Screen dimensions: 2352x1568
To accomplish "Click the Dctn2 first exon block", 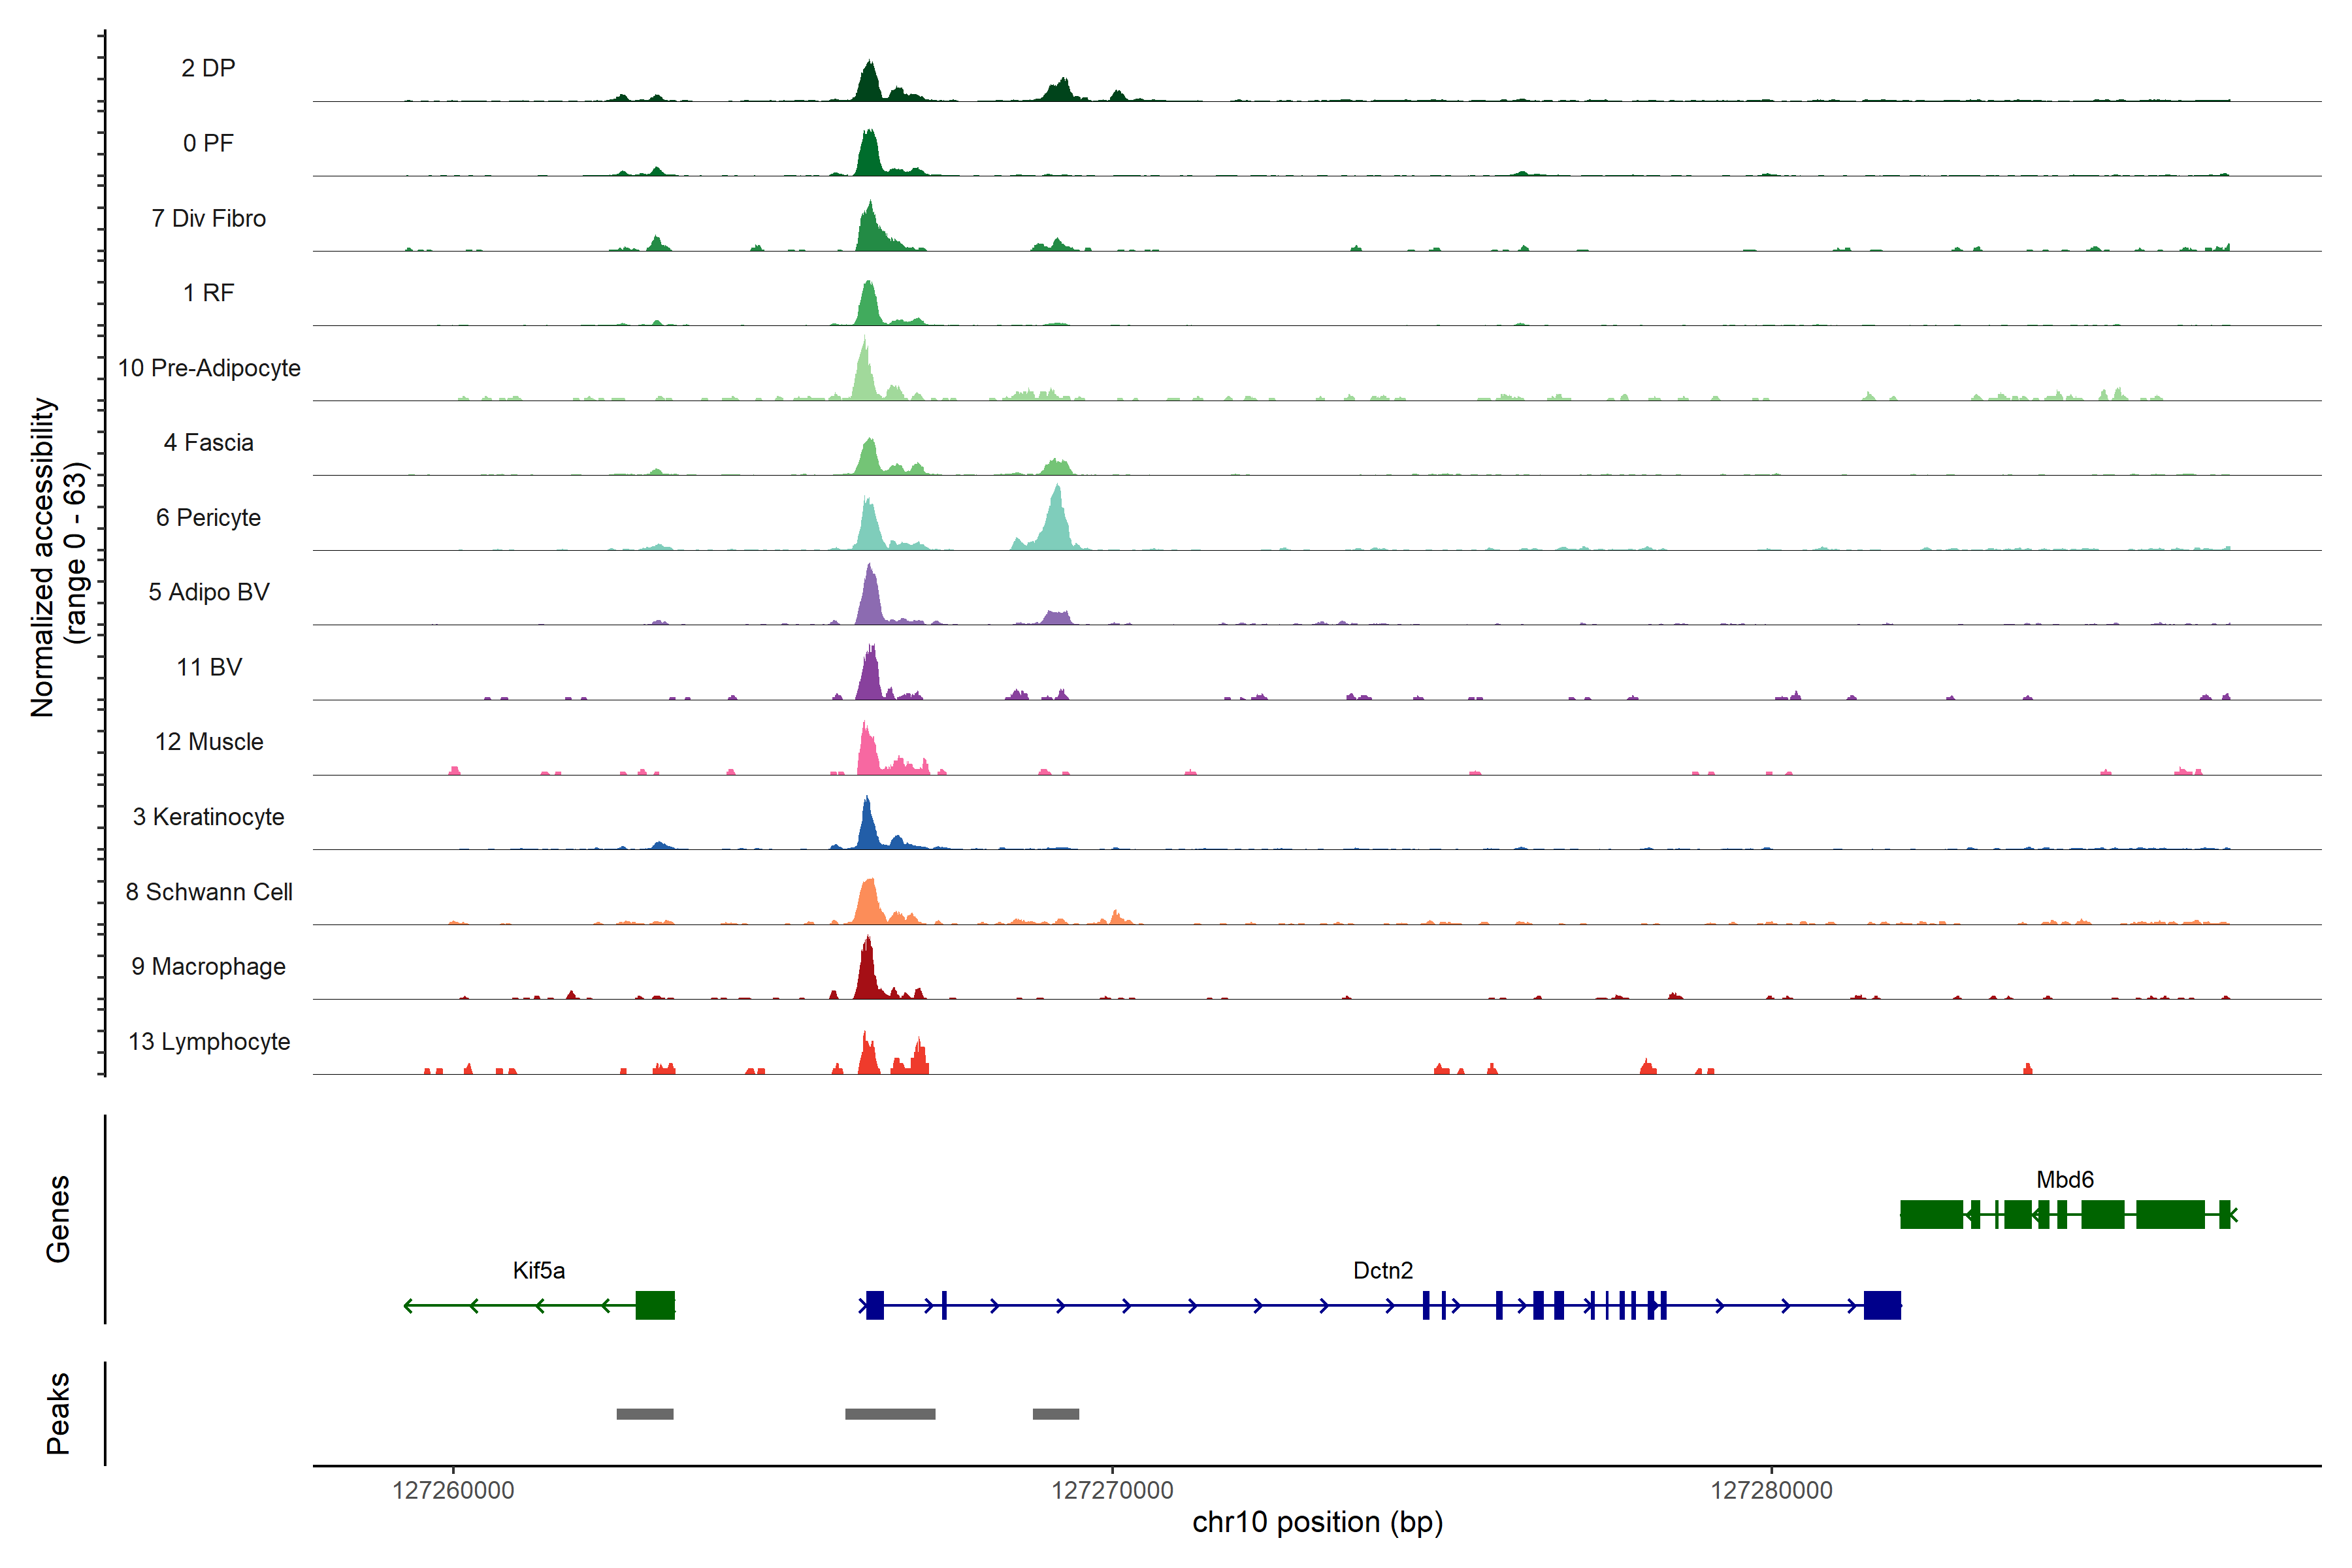I will click(875, 1305).
